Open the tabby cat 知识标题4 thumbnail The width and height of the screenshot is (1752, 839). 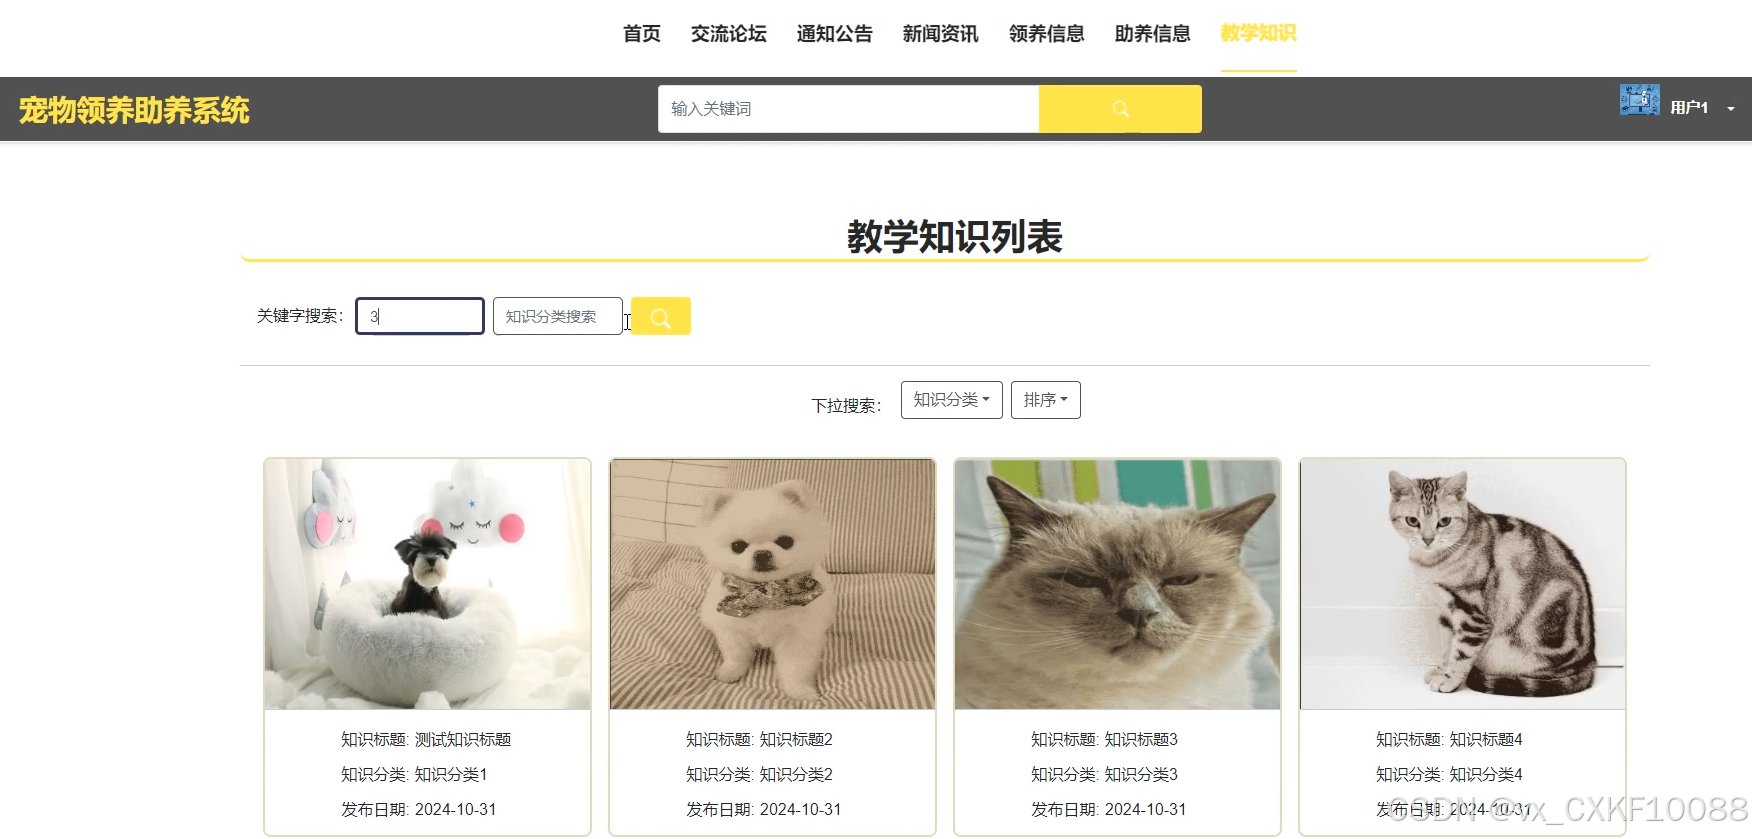coord(1463,585)
